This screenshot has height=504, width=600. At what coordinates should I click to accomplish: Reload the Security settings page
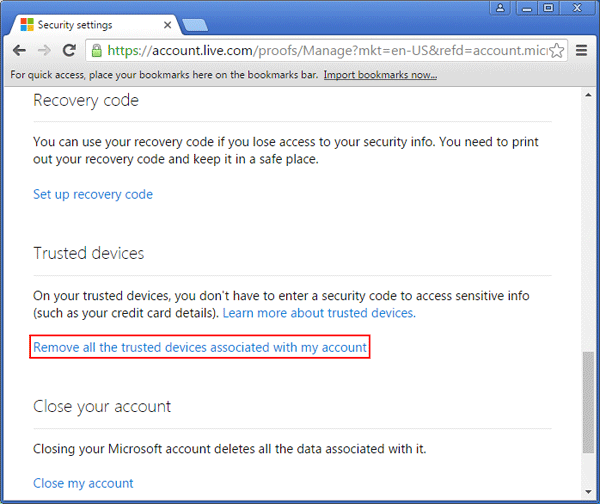click(x=69, y=49)
